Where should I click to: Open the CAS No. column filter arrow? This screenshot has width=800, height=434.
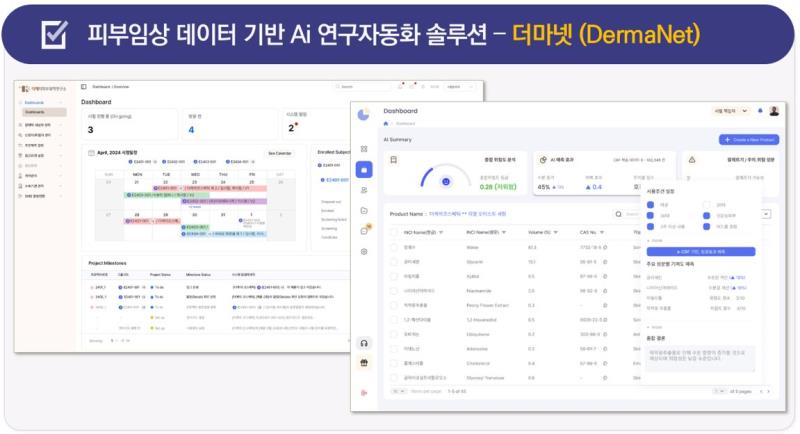coord(602,233)
